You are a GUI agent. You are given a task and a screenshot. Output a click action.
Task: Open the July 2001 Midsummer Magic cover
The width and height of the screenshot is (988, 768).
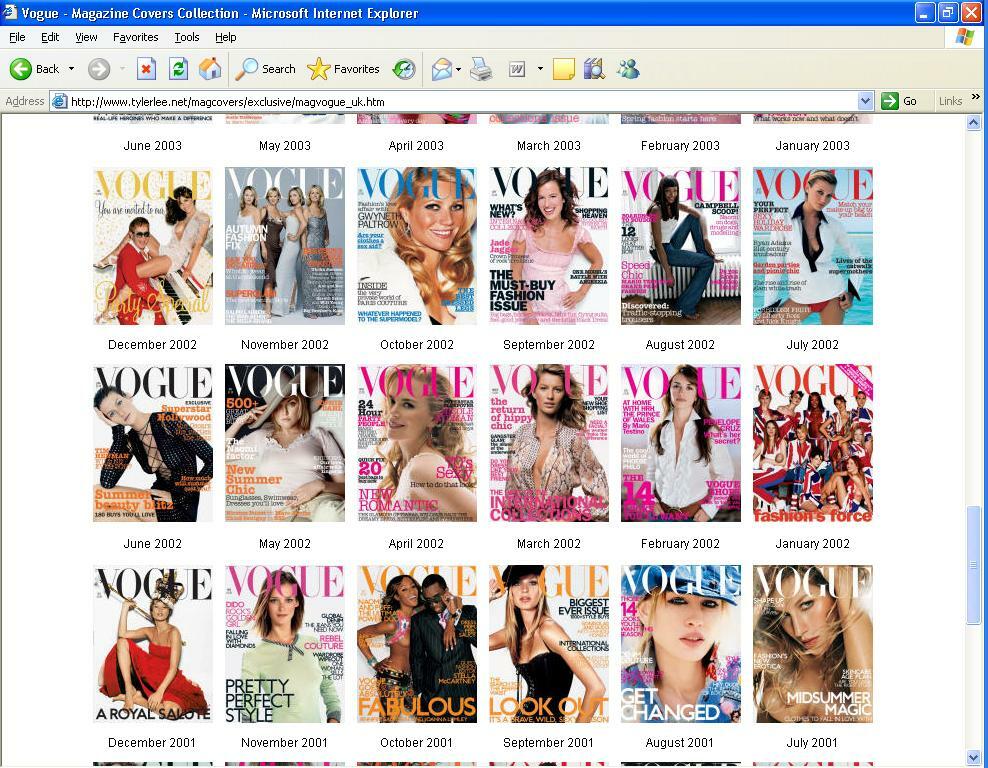pos(813,644)
